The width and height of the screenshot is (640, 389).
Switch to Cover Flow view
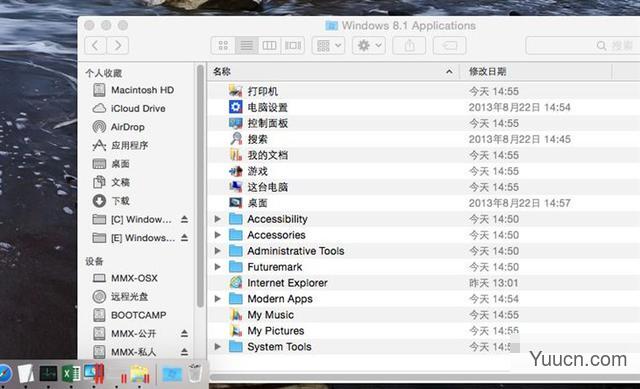(x=293, y=45)
